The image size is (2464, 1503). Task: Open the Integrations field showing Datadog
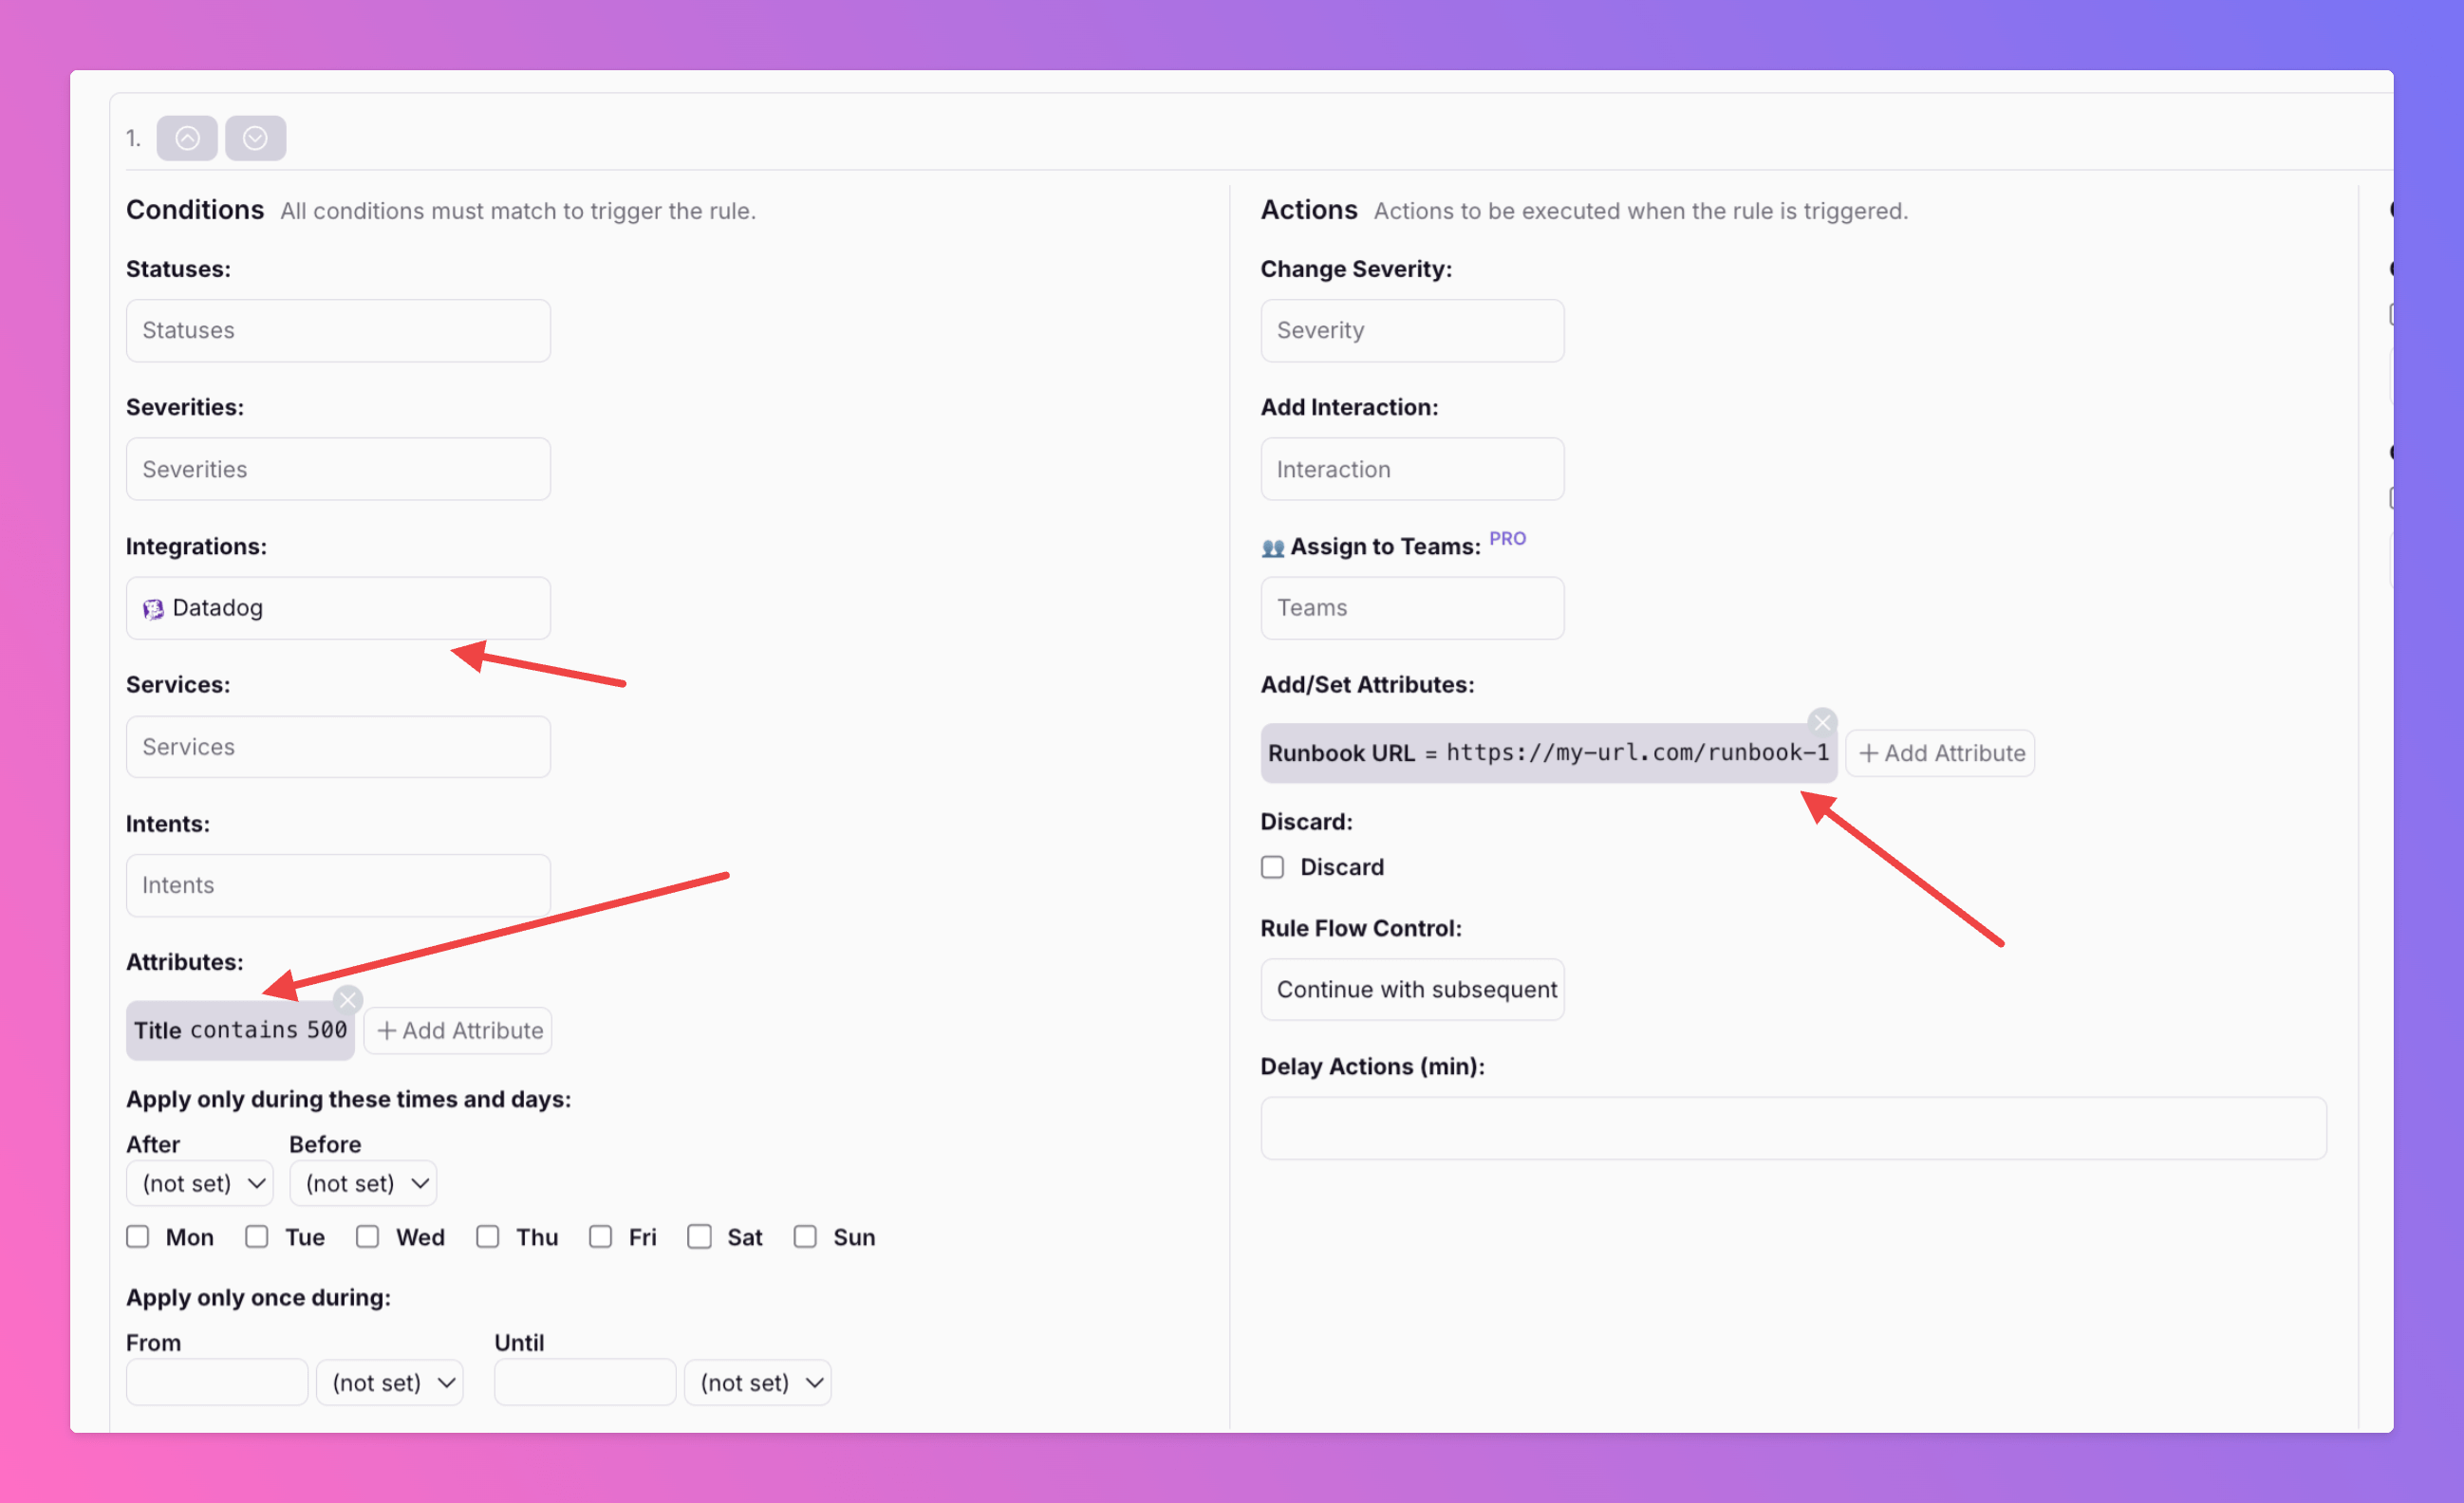[338, 608]
